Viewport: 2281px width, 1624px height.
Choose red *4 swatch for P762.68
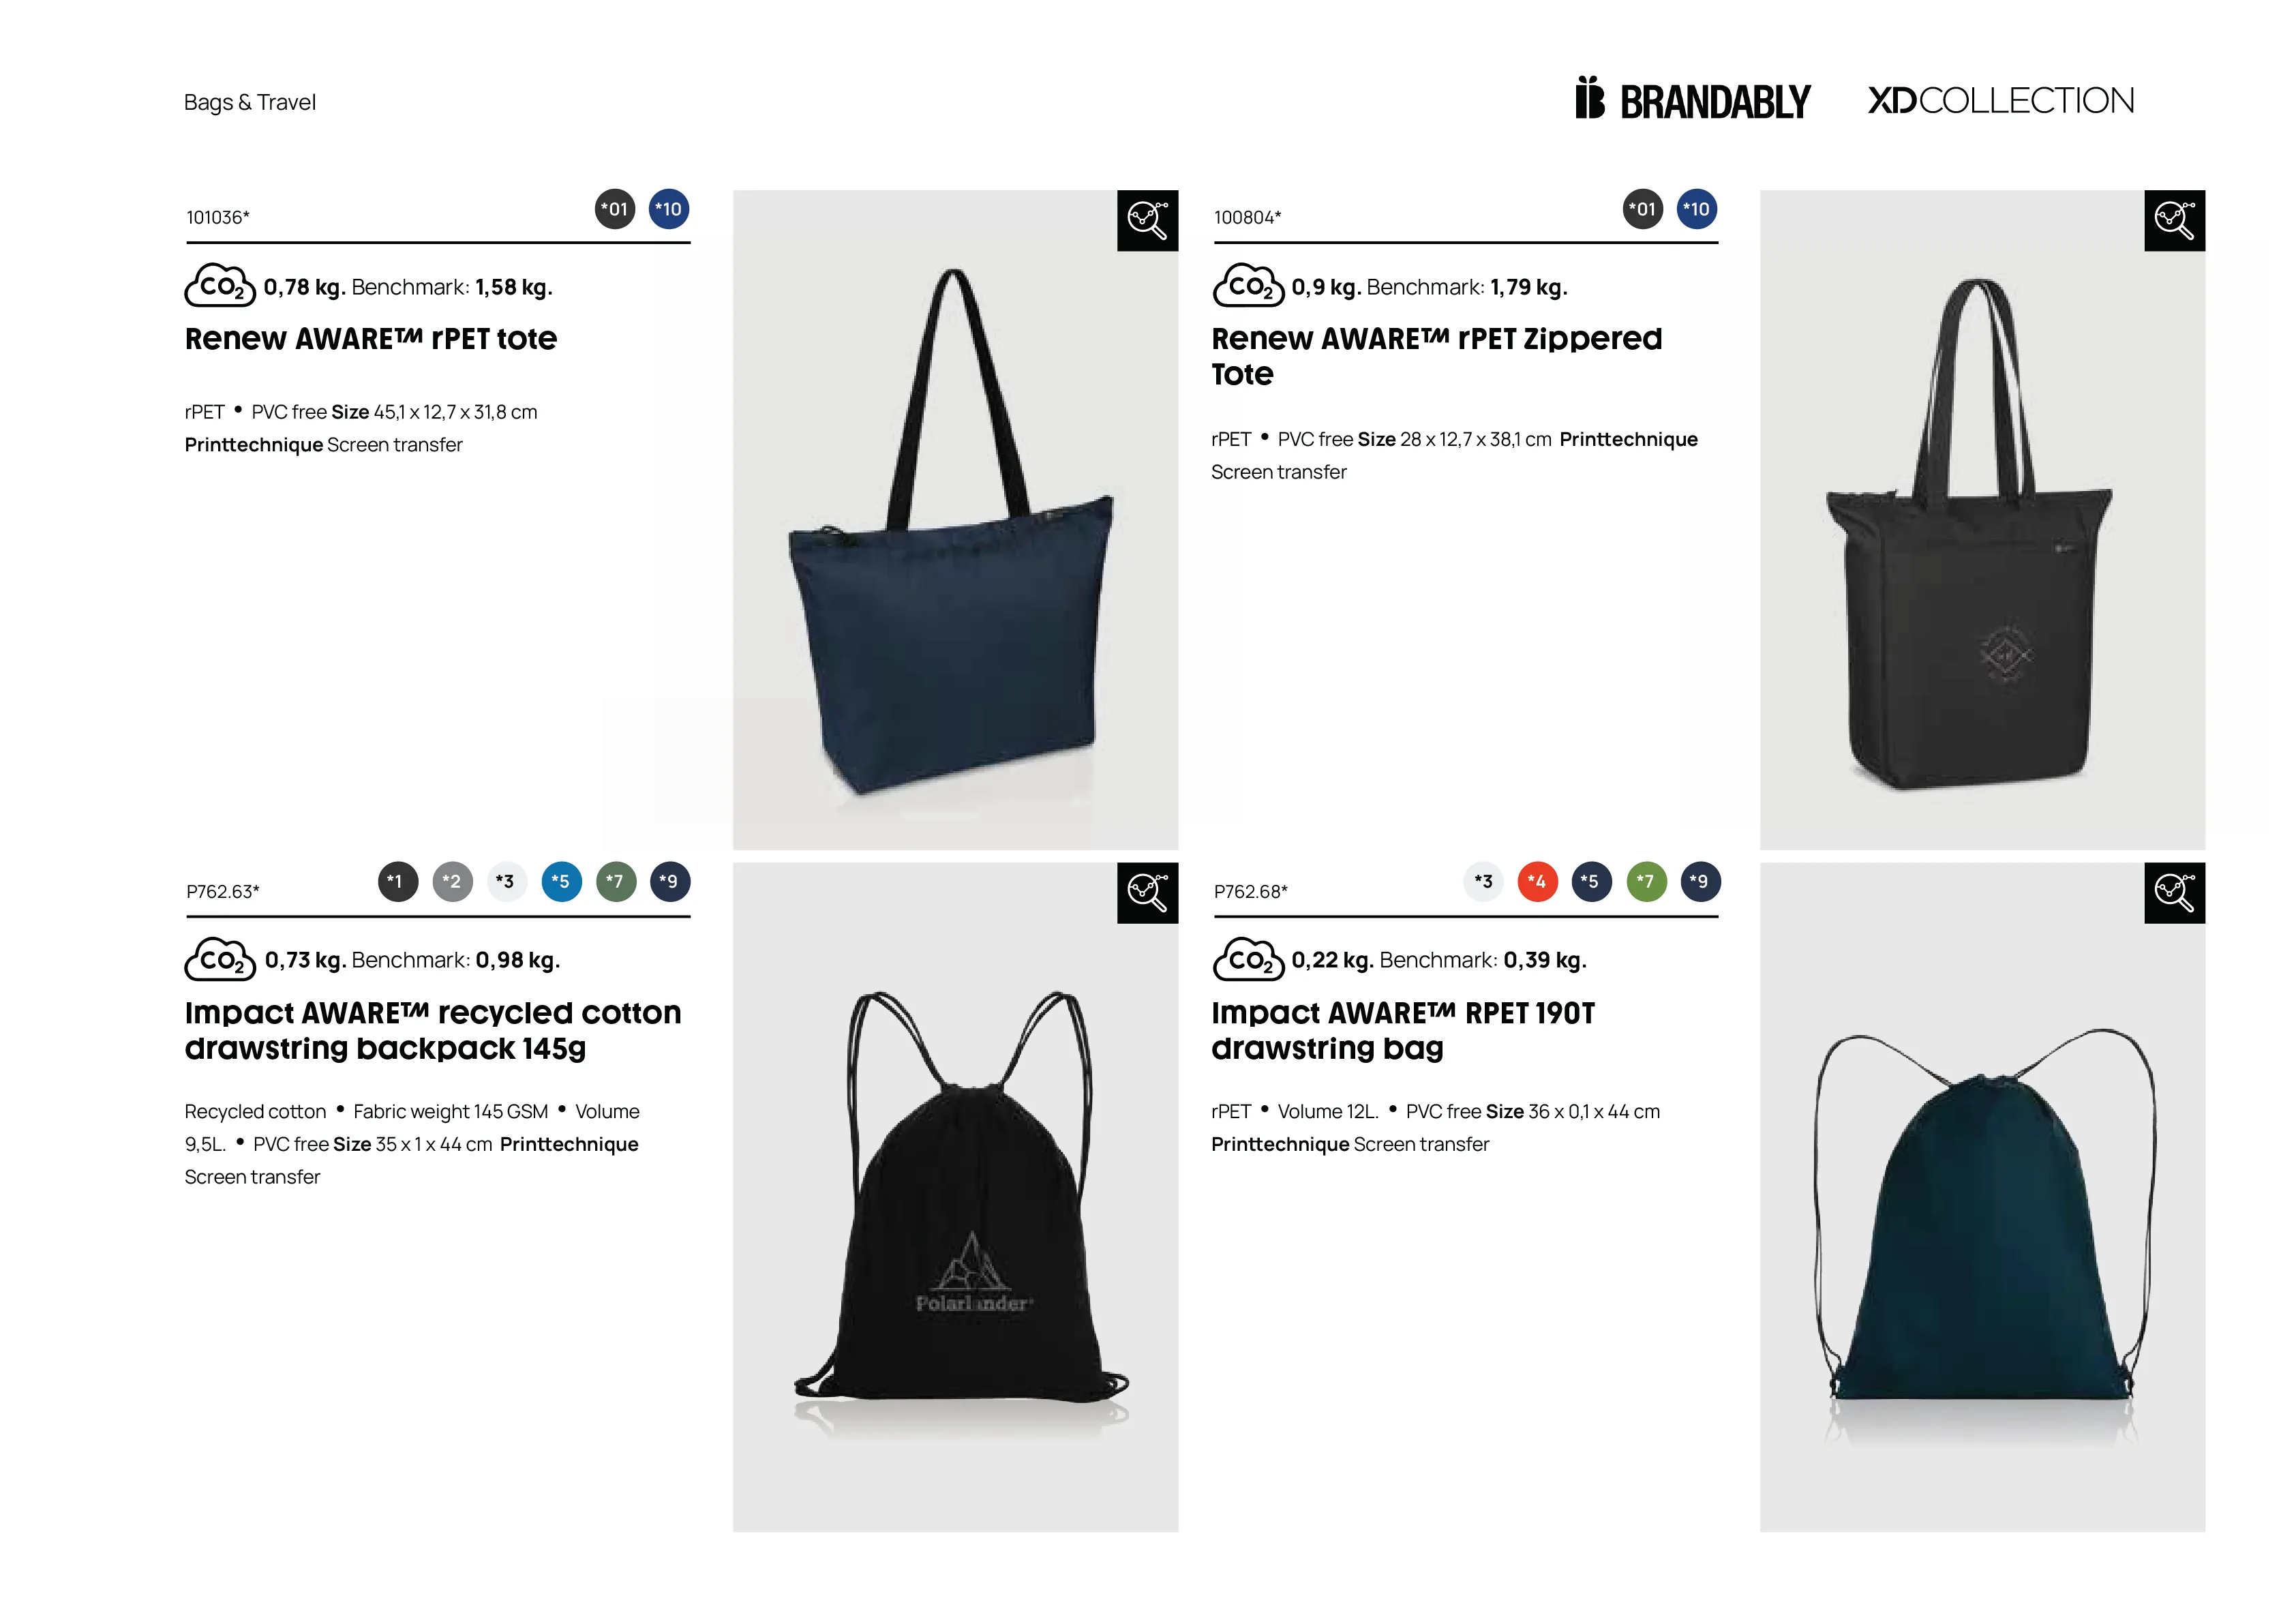point(1537,882)
